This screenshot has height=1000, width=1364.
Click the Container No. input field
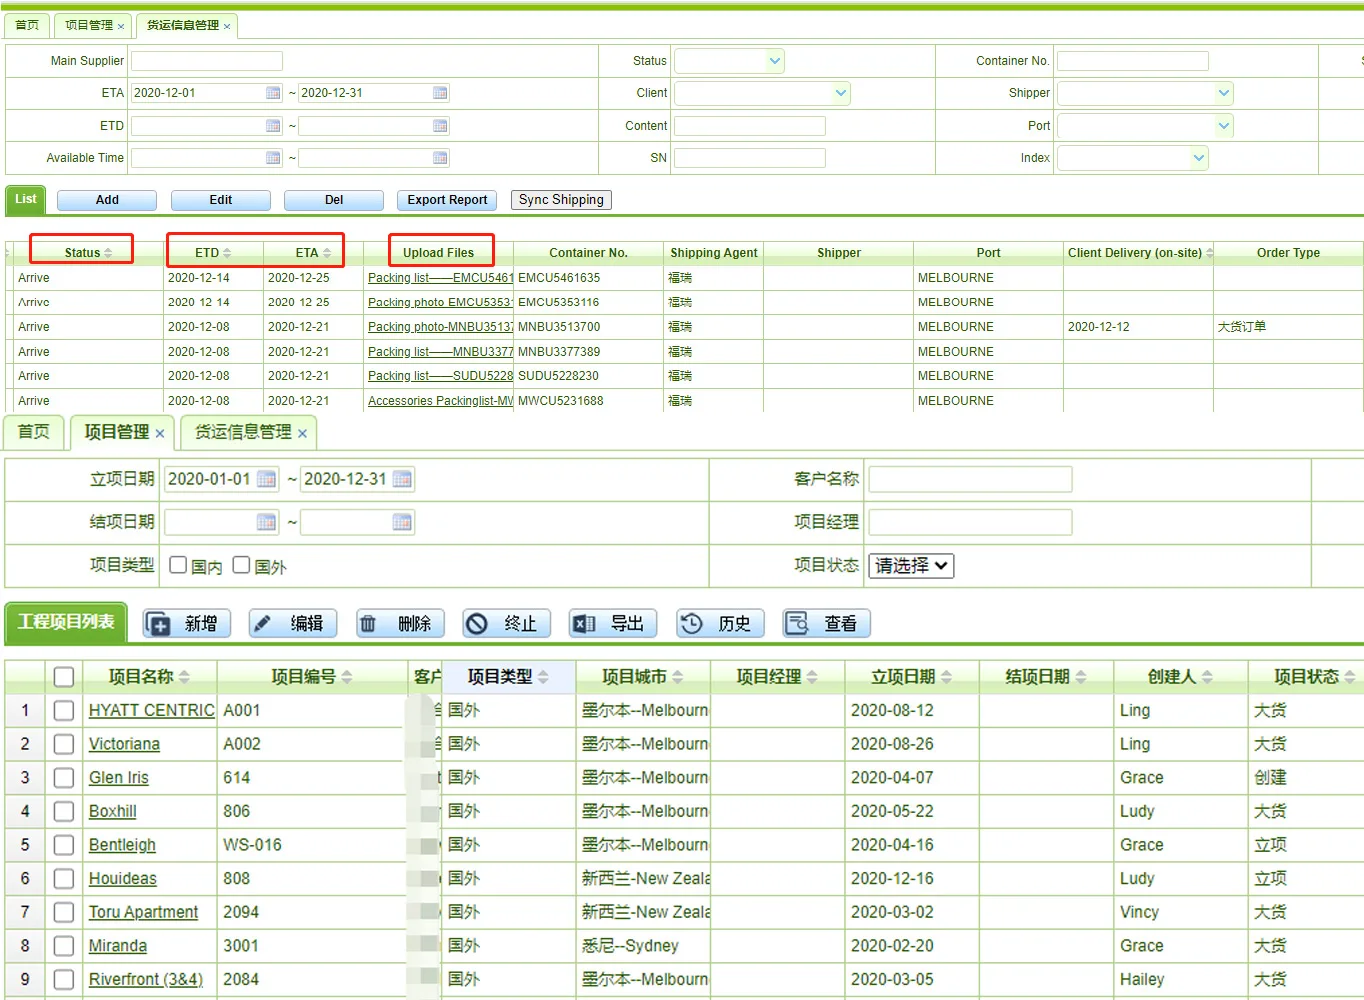pyautogui.click(x=1132, y=61)
